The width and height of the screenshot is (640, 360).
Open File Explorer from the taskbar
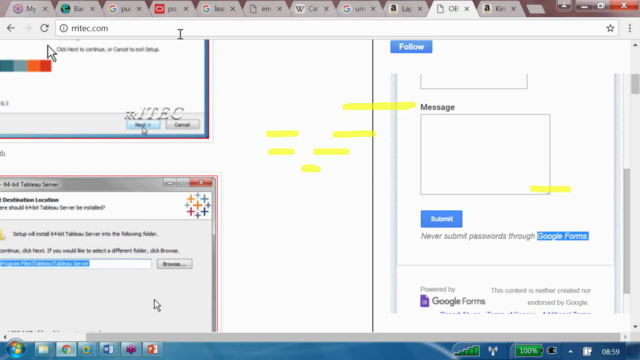tap(43, 350)
